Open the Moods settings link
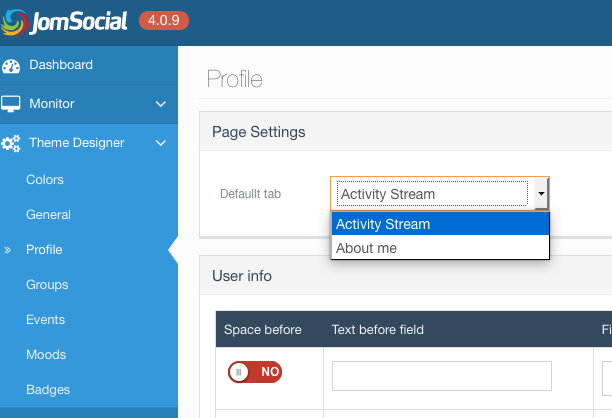 click(46, 355)
